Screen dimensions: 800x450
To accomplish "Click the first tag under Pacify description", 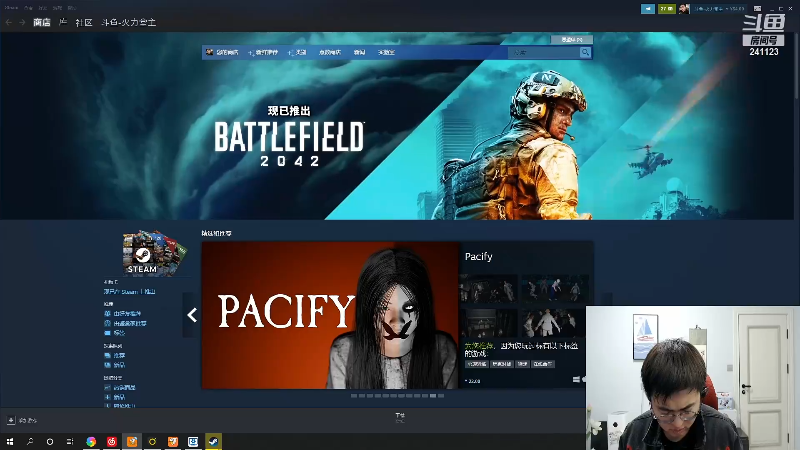I will [476, 364].
